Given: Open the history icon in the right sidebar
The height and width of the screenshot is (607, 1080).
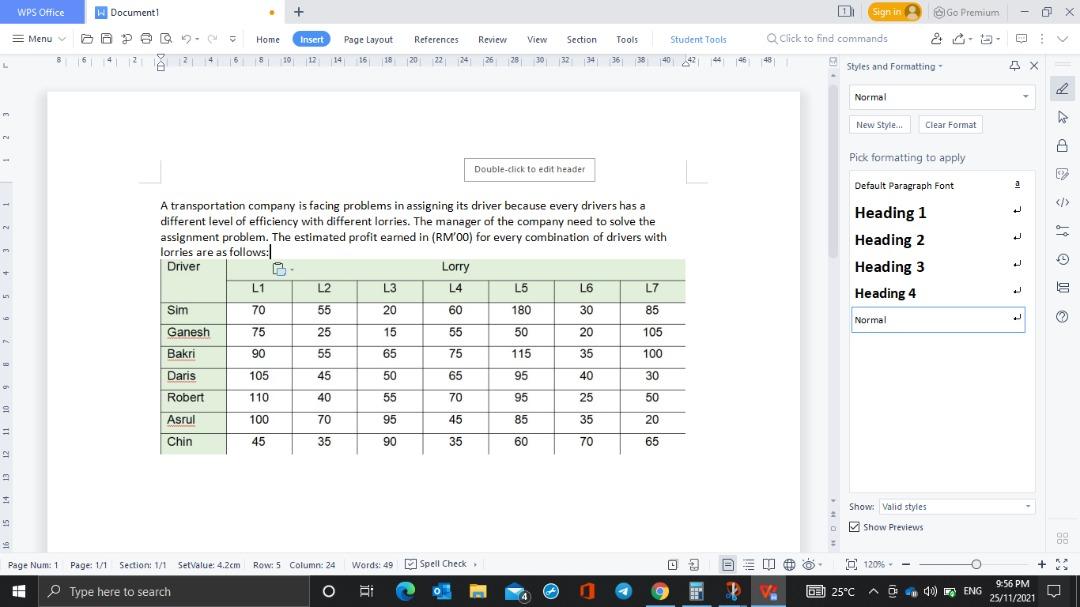Looking at the screenshot, I should click(1062, 258).
